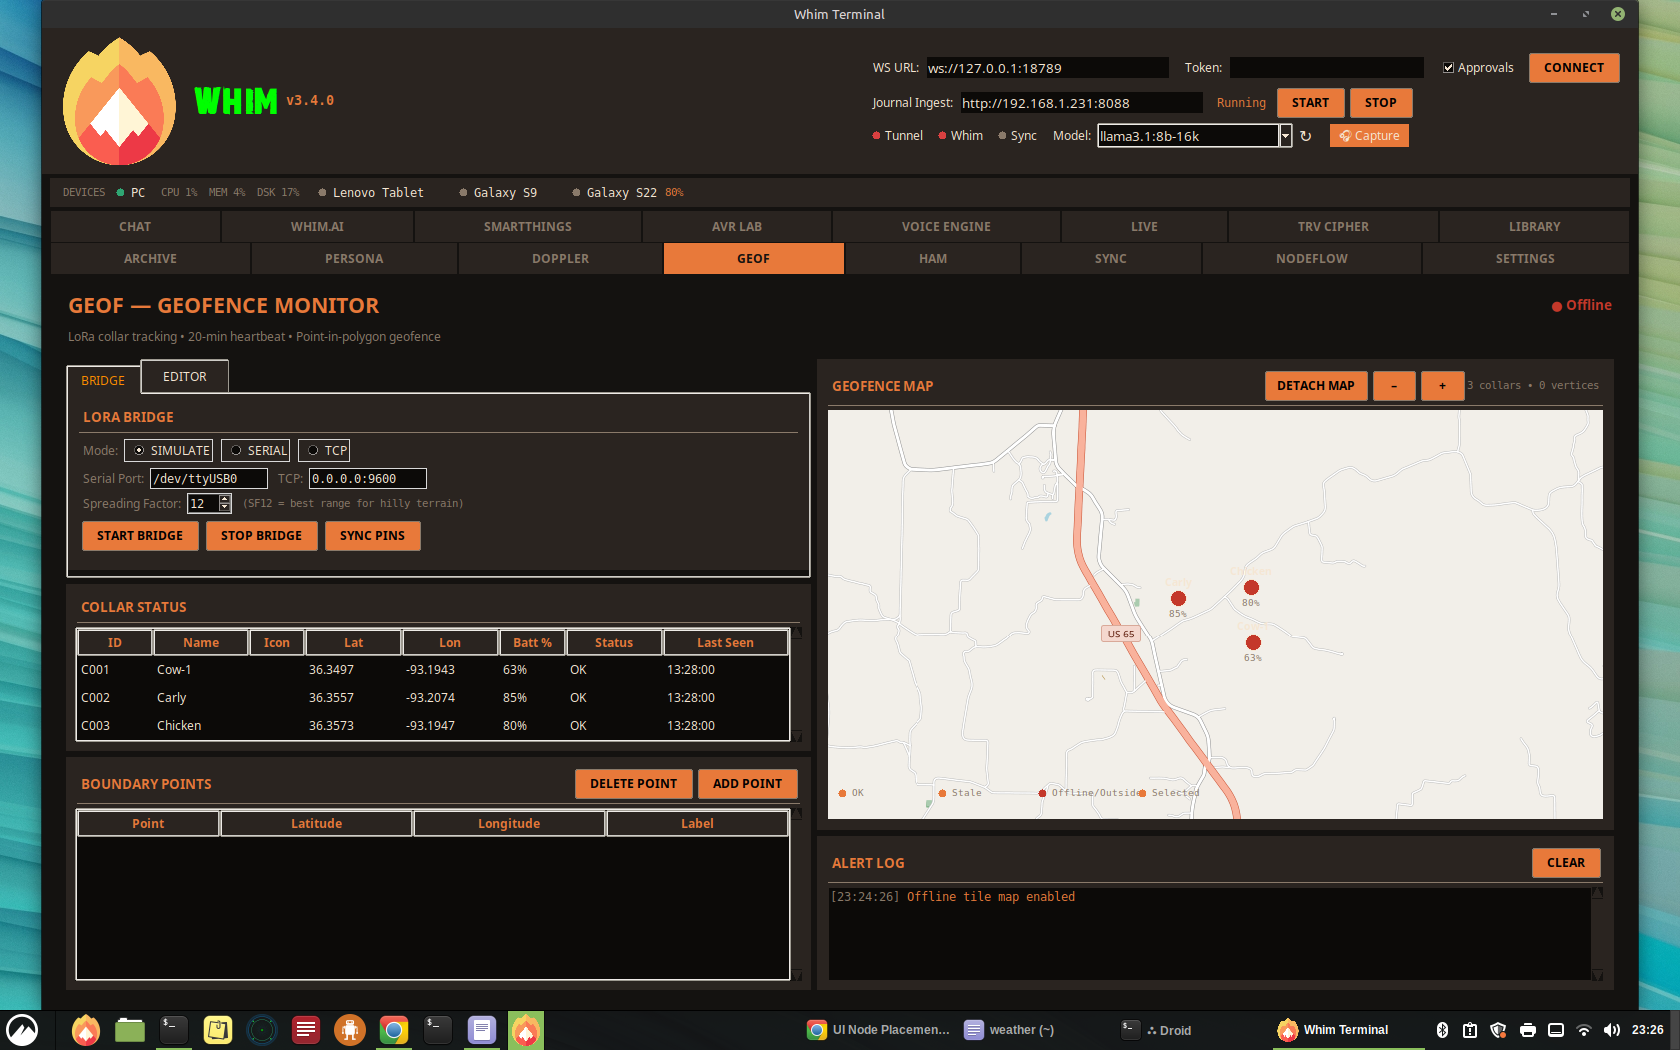Viewport: 1680px width, 1050px height.
Task: Click the printer tray icon
Action: tap(1528, 1030)
